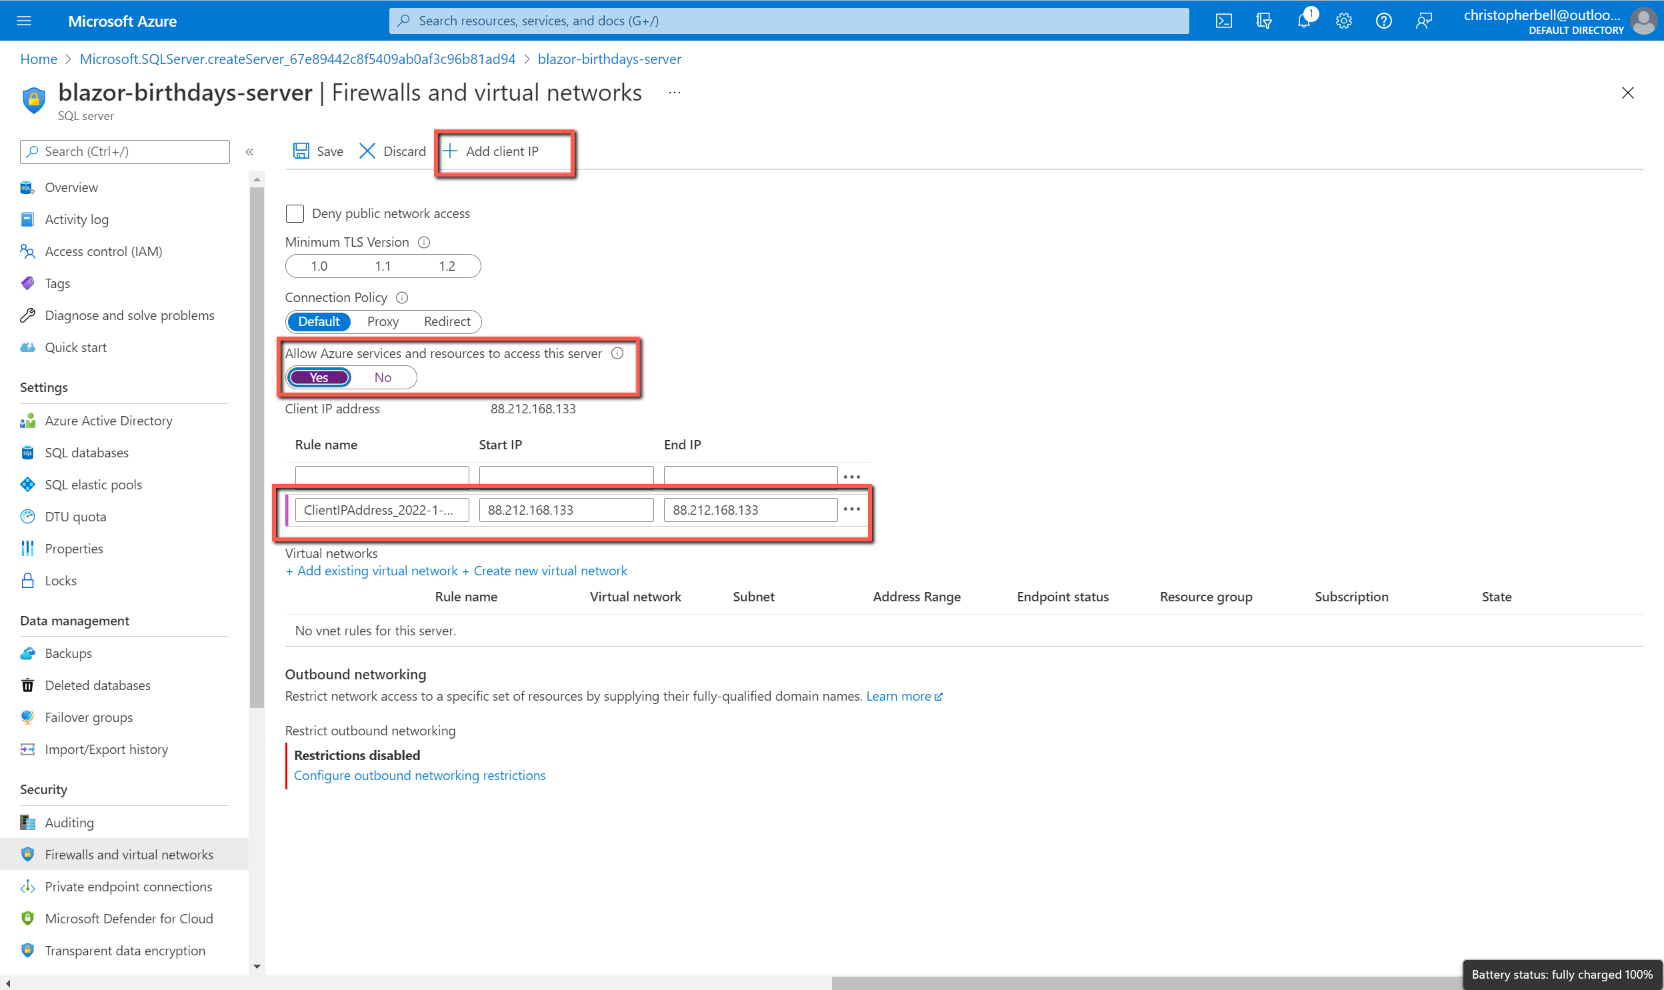1664x990 pixels.
Task: Collapse the left sidebar with the chevron
Action: pos(249,152)
